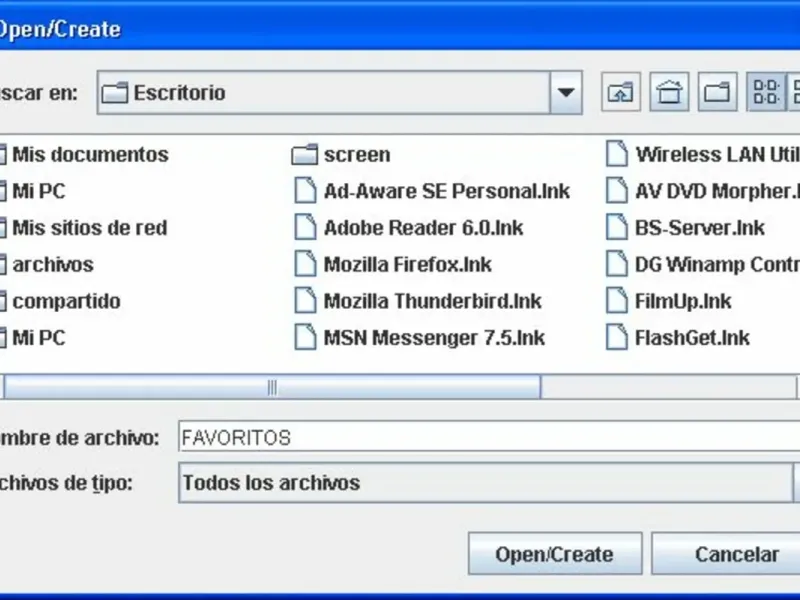This screenshot has width=800, height=600.
Task: Select MSN Messenger 7.5.lnk file
Action: point(434,338)
